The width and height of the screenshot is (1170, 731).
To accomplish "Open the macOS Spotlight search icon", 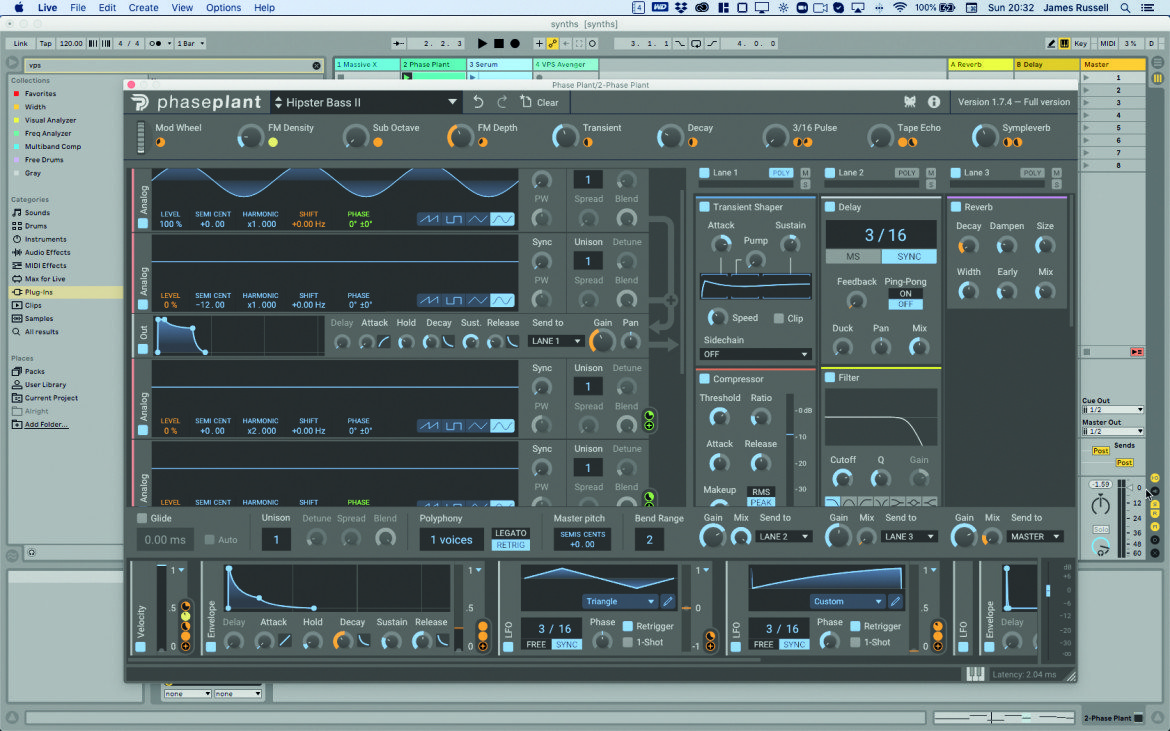I will [1124, 7].
